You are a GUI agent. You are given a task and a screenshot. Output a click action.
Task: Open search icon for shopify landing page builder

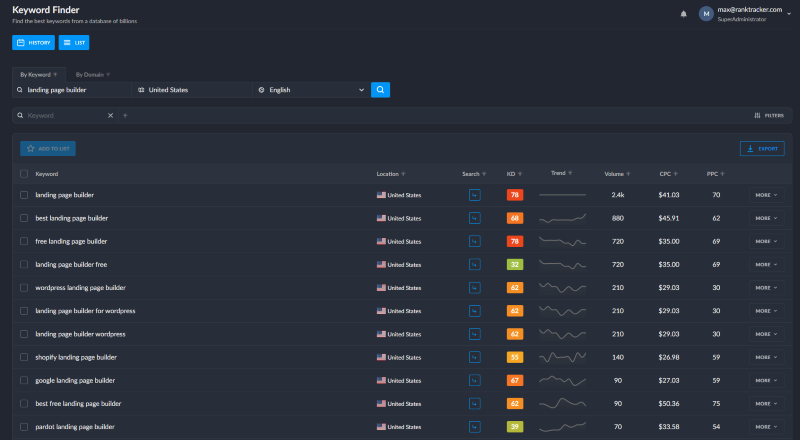[x=474, y=357]
